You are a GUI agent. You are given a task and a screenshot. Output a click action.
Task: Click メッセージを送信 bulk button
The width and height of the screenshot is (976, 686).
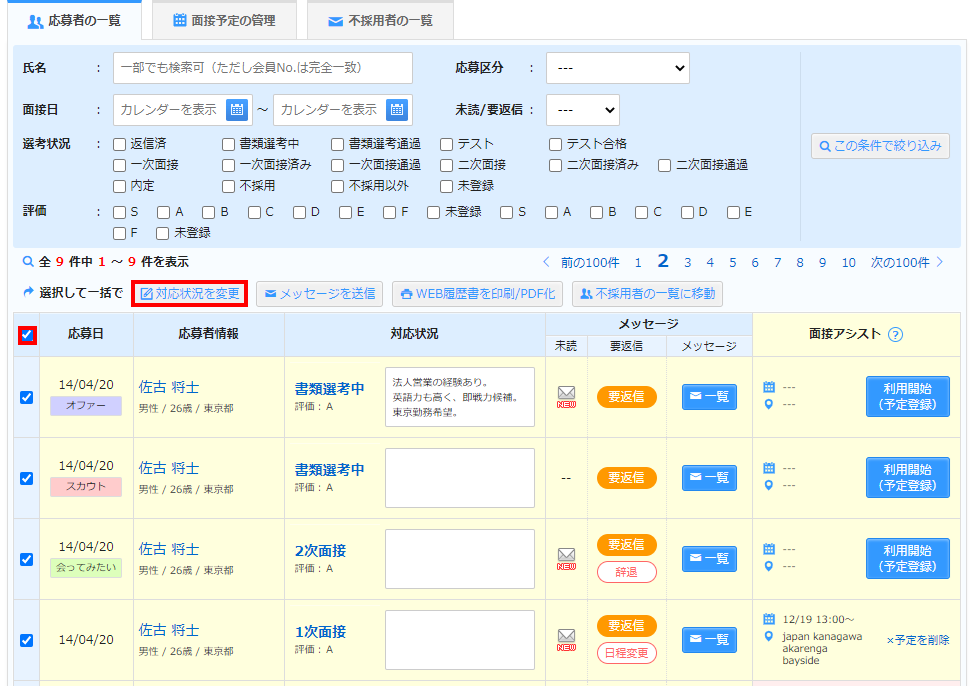[319, 294]
